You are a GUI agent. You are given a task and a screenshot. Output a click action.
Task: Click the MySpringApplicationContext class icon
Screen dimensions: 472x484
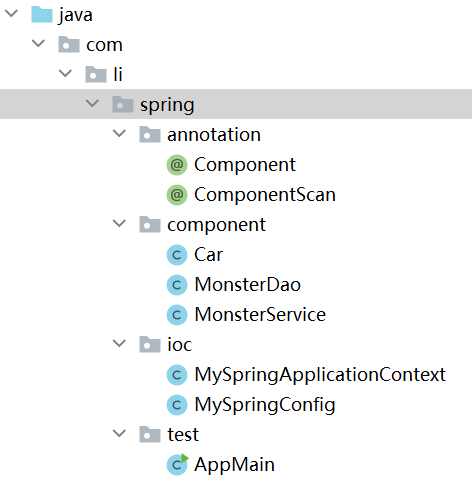pos(177,375)
